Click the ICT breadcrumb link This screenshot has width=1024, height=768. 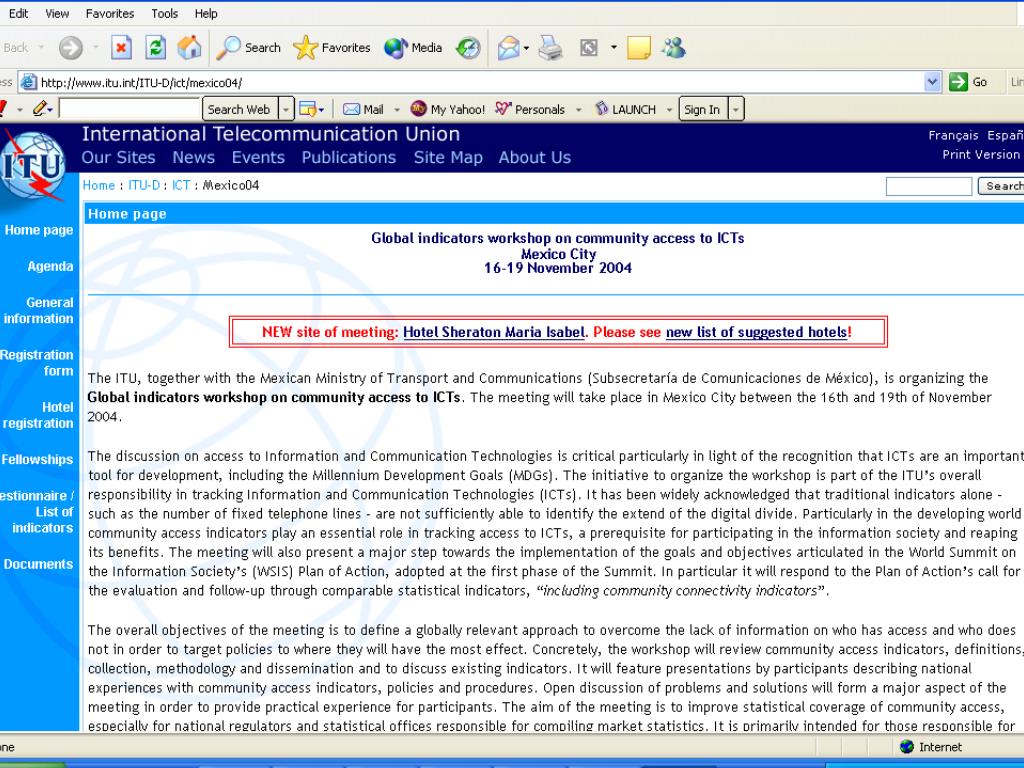[x=181, y=185]
